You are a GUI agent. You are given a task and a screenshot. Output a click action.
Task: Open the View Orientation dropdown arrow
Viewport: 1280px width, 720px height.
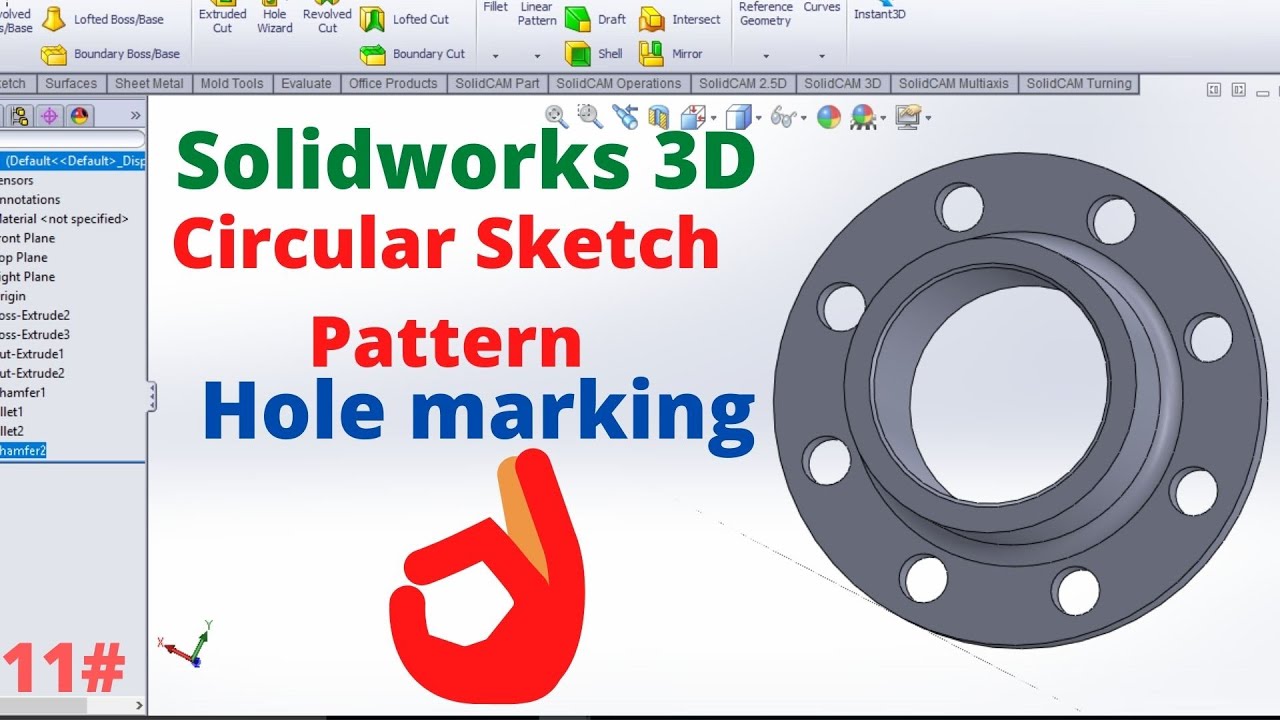tap(713, 118)
